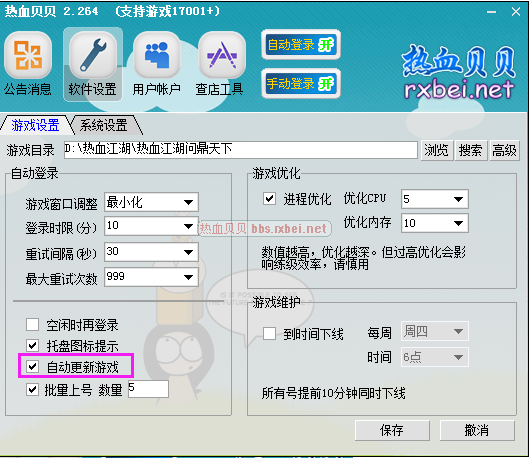The width and height of the screenshot is (529, 458).
Task: Enable the 空闲时再登录 checkbox
Action: (x=32, y=324)
